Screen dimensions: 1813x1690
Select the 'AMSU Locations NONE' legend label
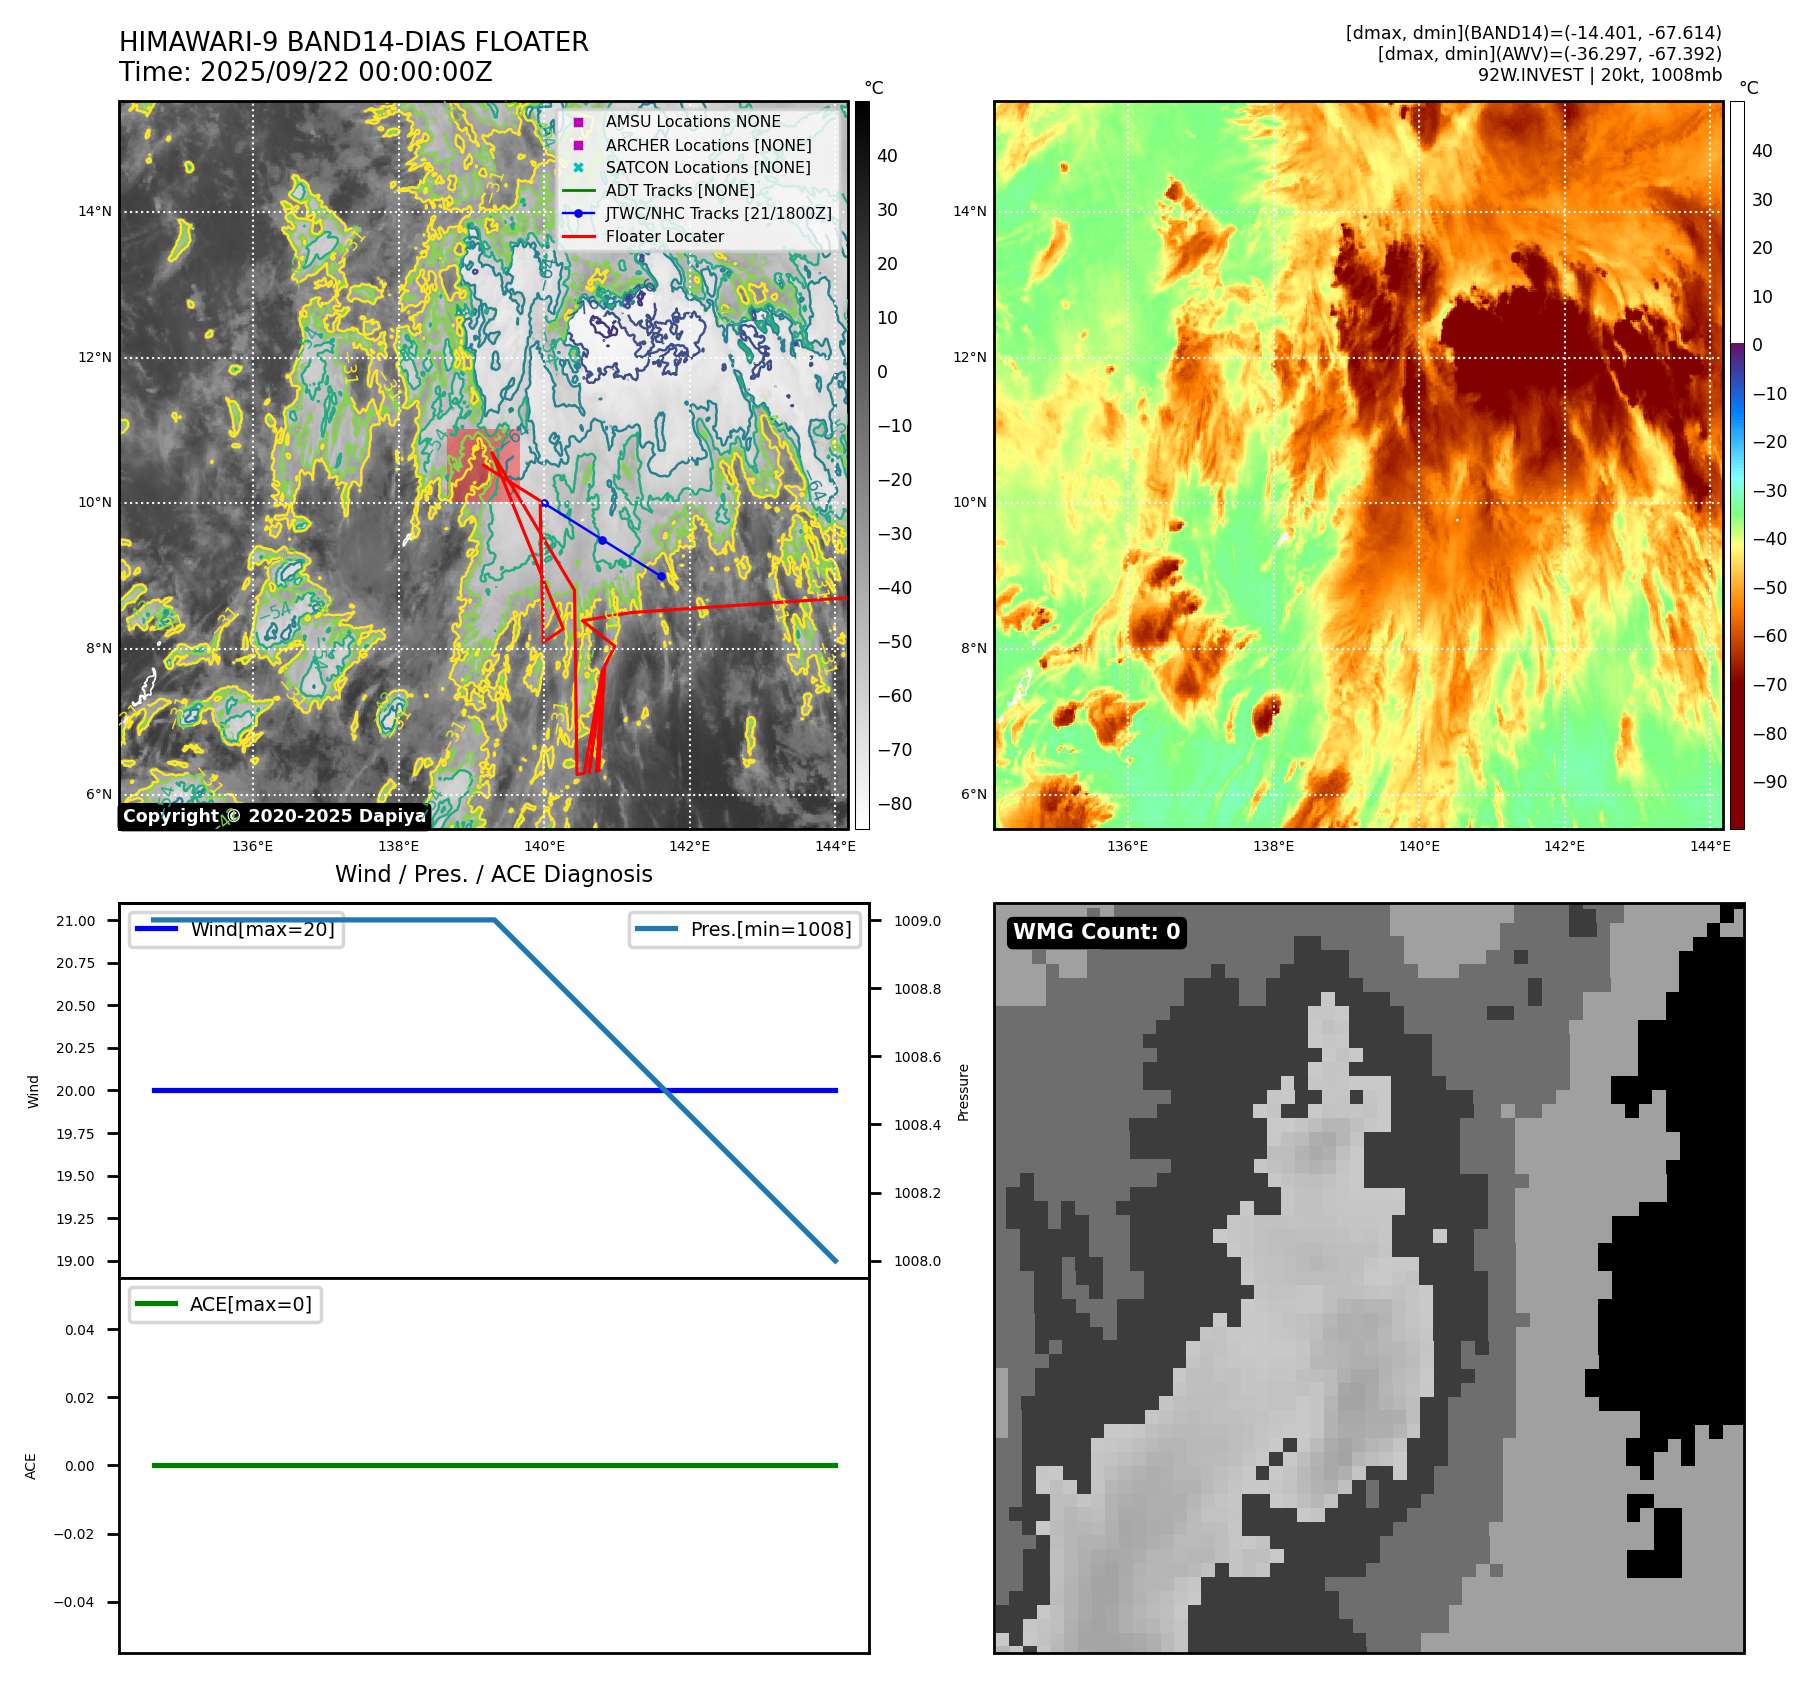click(693, 122)
